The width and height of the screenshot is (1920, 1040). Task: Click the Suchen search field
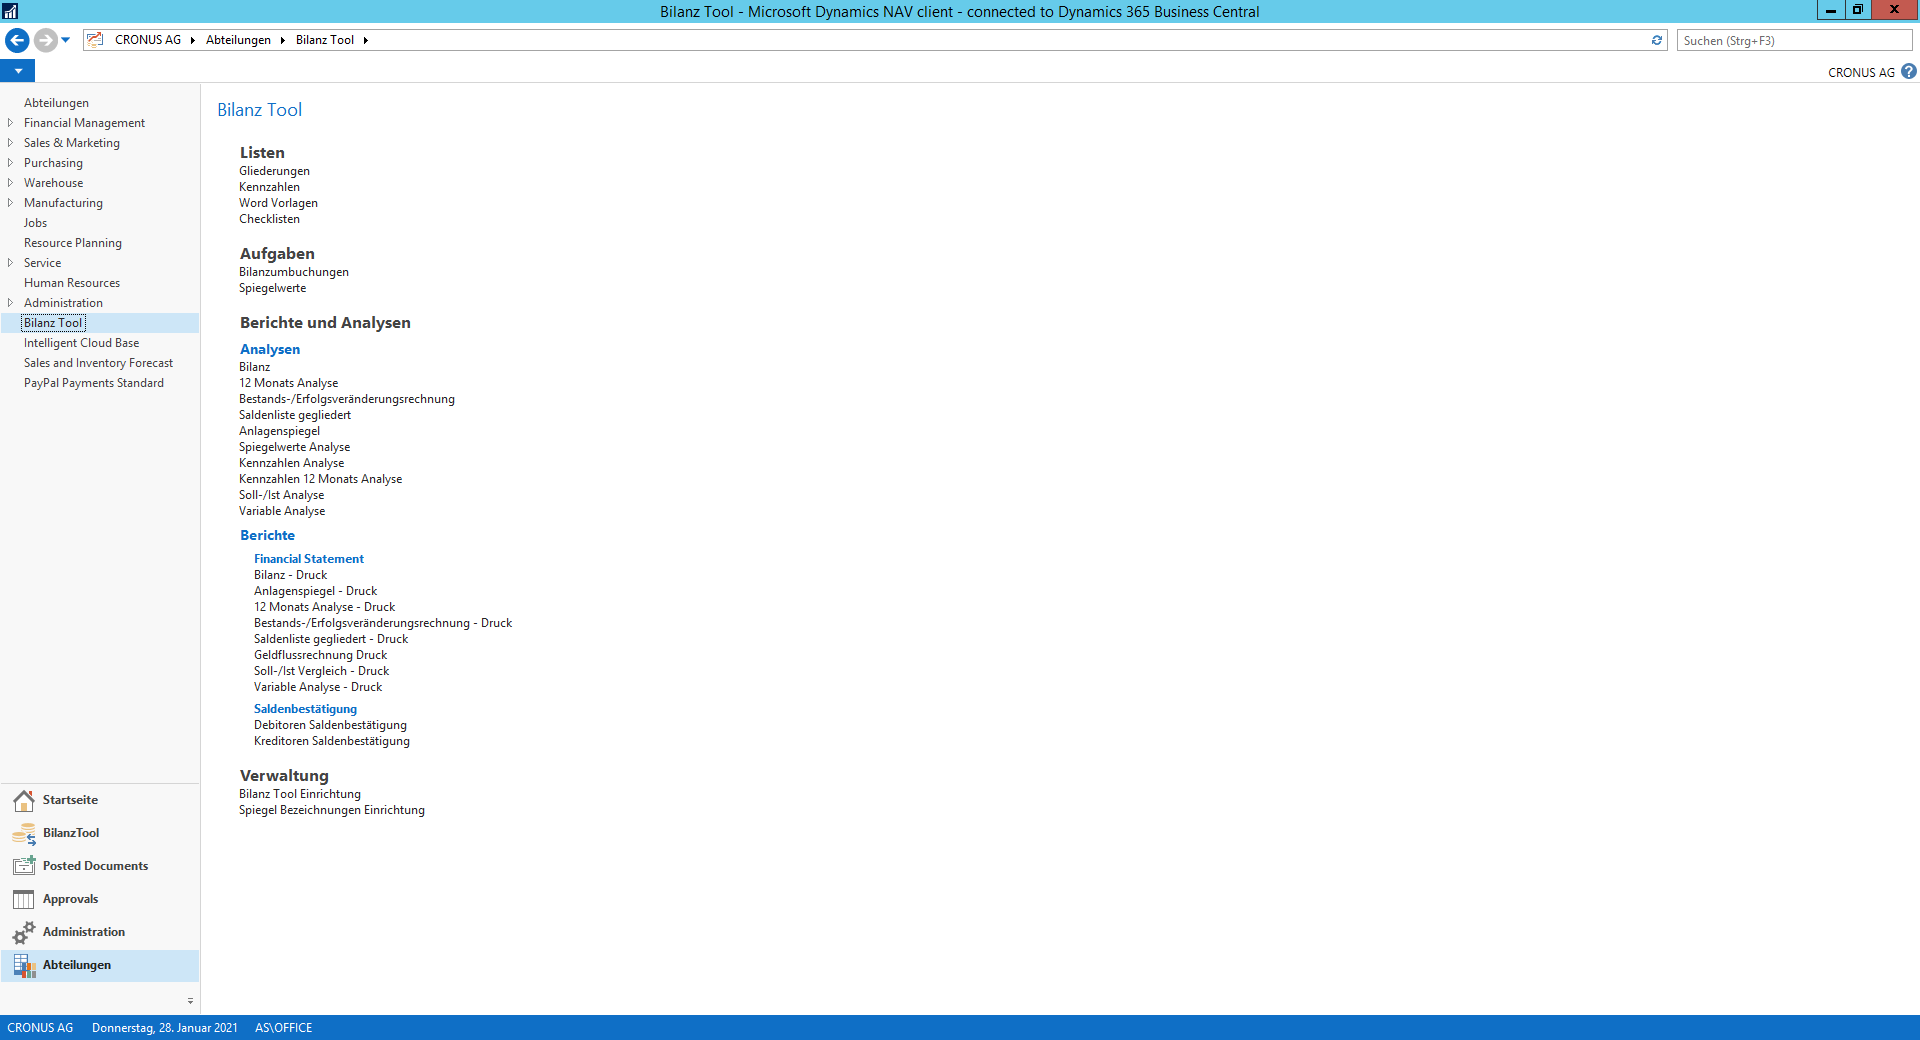(x=1793, y=40)
